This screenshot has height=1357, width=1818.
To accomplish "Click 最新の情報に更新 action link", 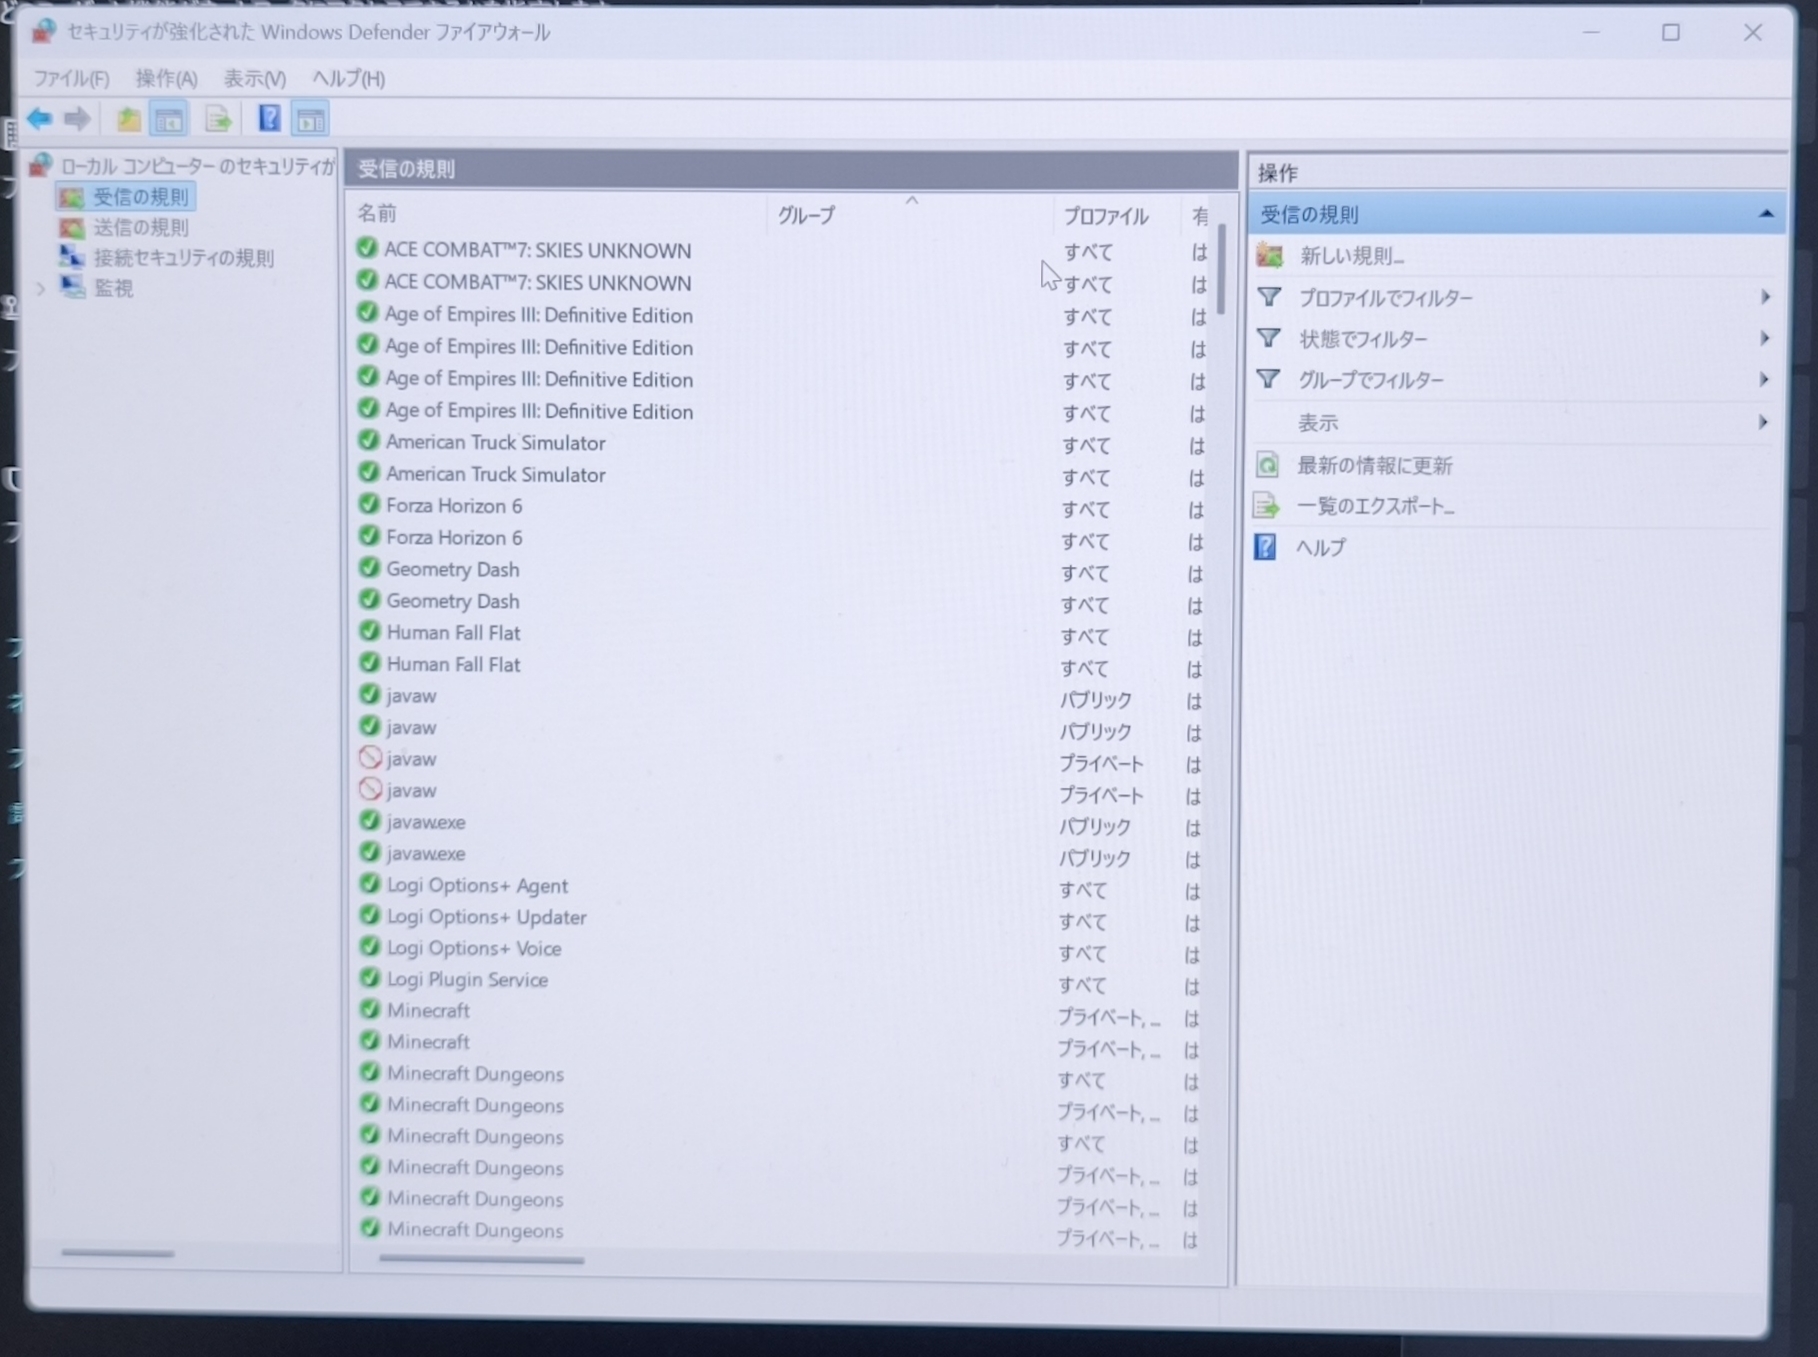I will click(1374, 466).
